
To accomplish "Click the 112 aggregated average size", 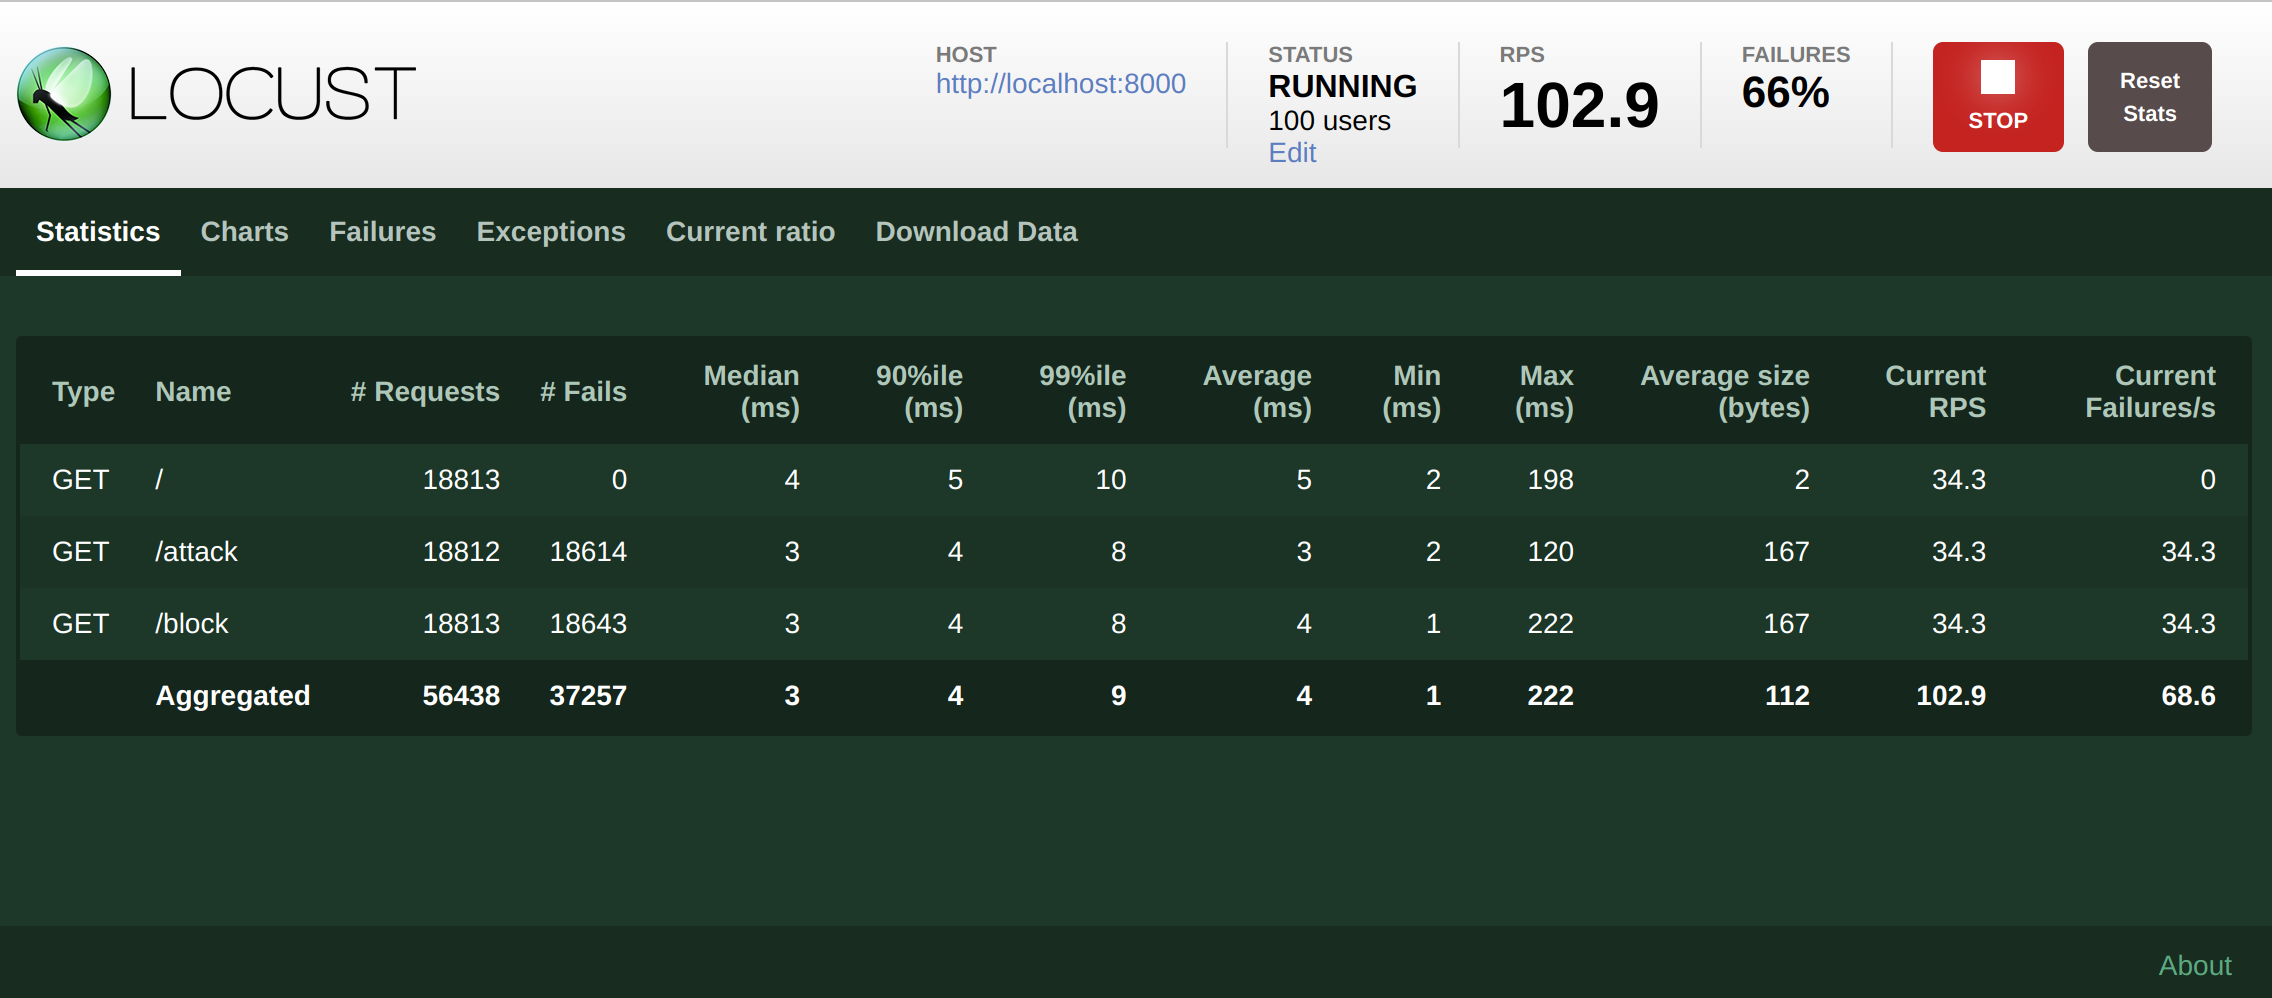I will point(1787,696).
